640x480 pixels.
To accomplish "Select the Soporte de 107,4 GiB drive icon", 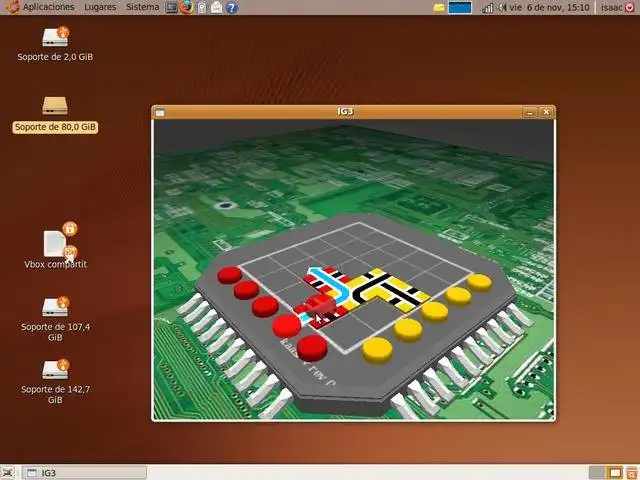I will click(x=55, y=307).
